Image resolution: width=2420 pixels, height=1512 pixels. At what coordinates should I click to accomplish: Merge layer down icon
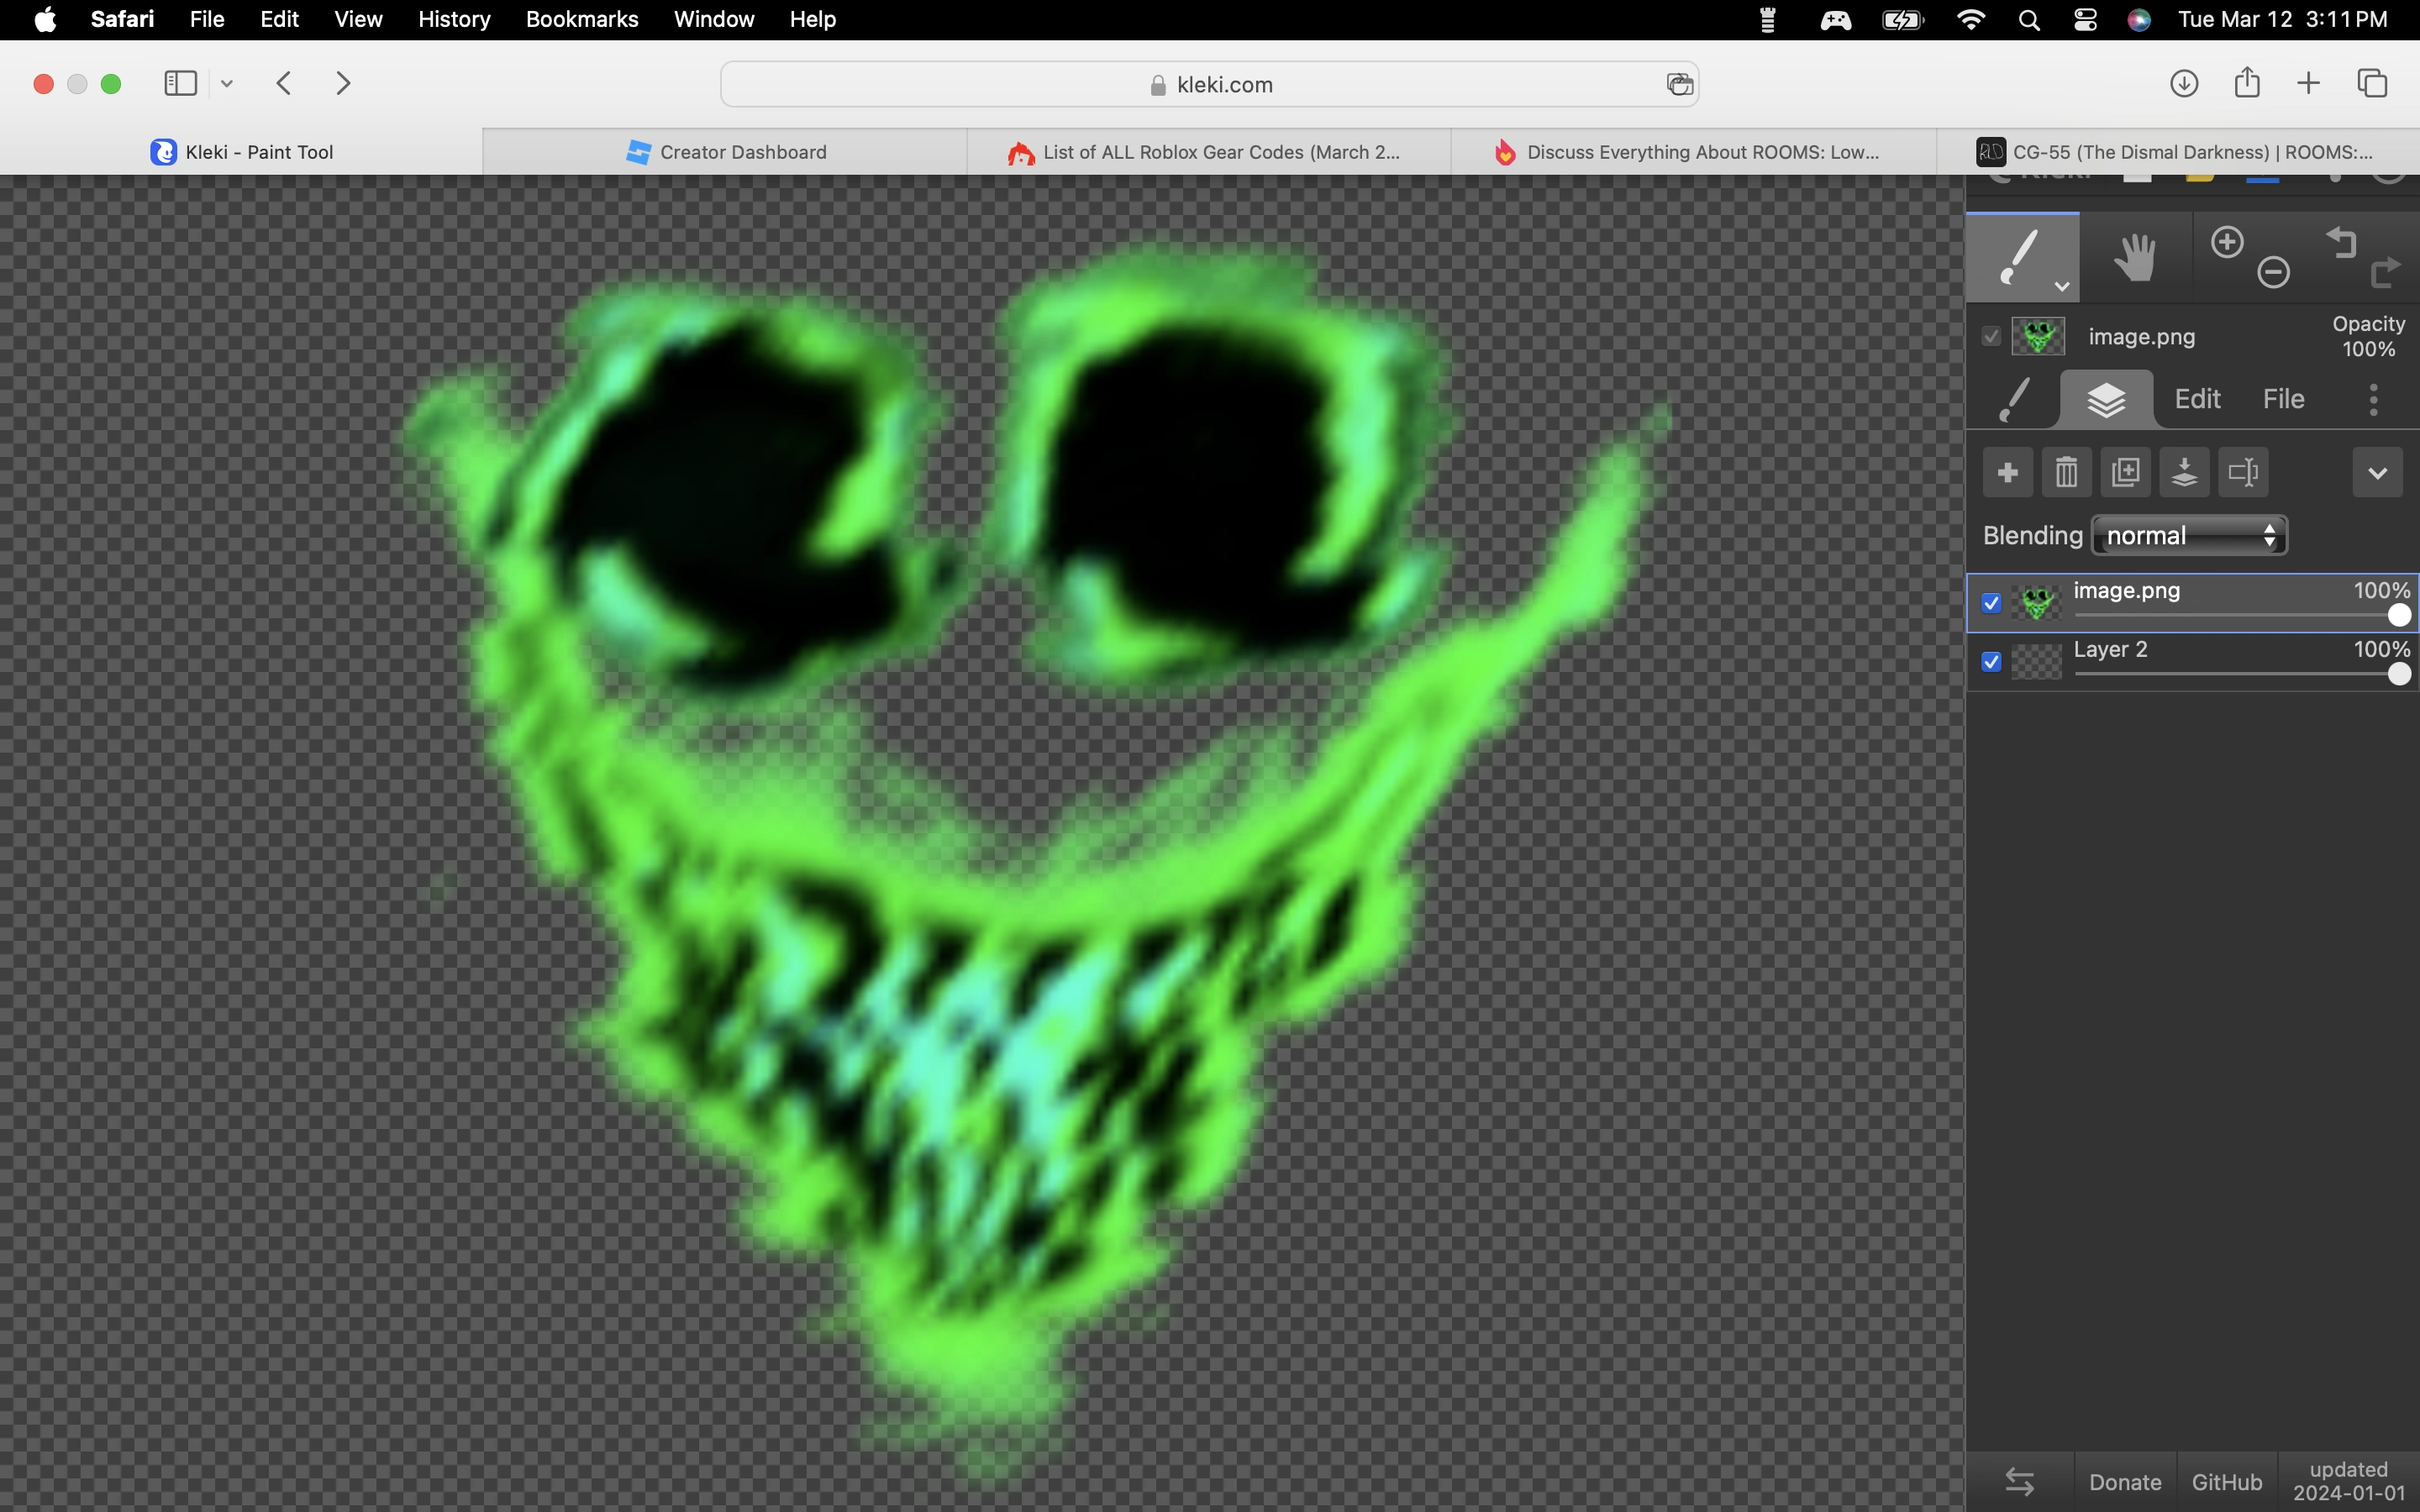[2184, 472]
